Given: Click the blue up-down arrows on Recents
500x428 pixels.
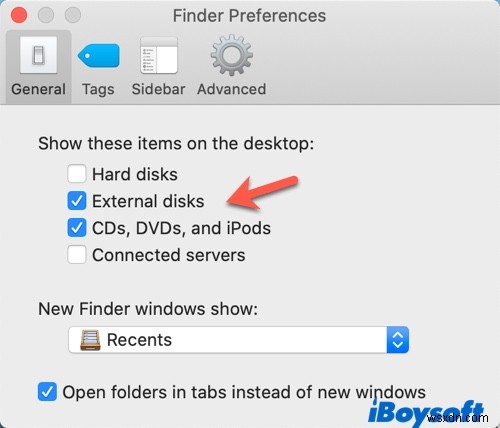Looking at the screenshot, I should point(398,340).
